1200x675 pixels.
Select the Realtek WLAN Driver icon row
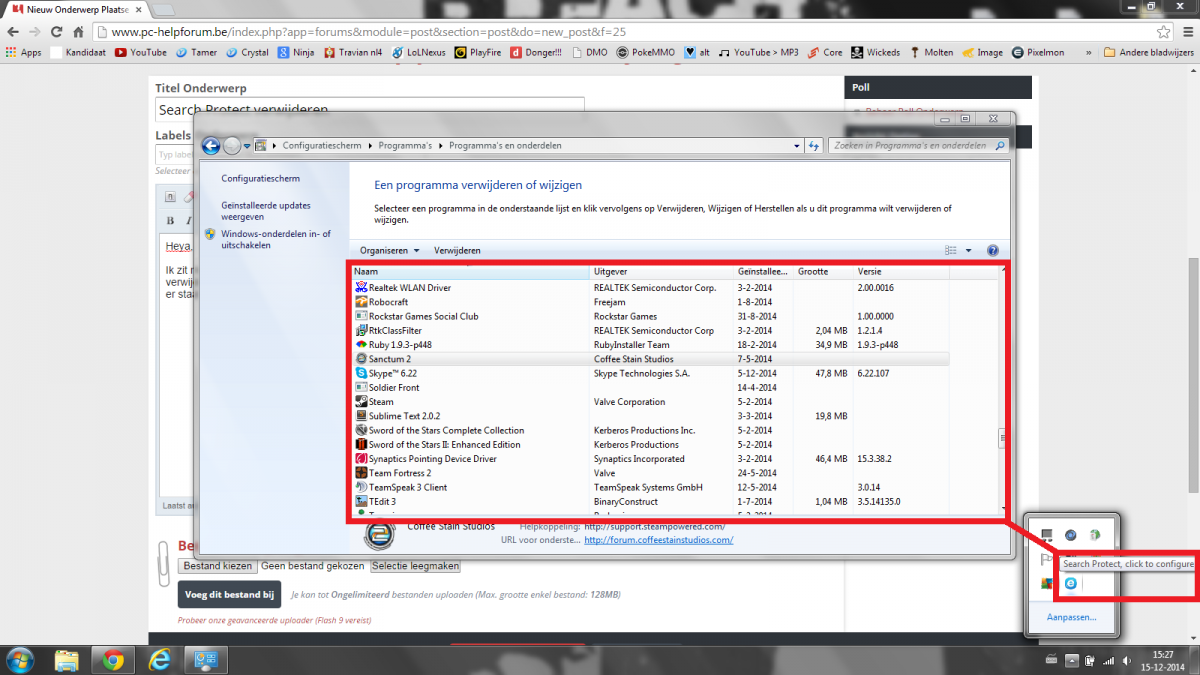coord(361,288)
